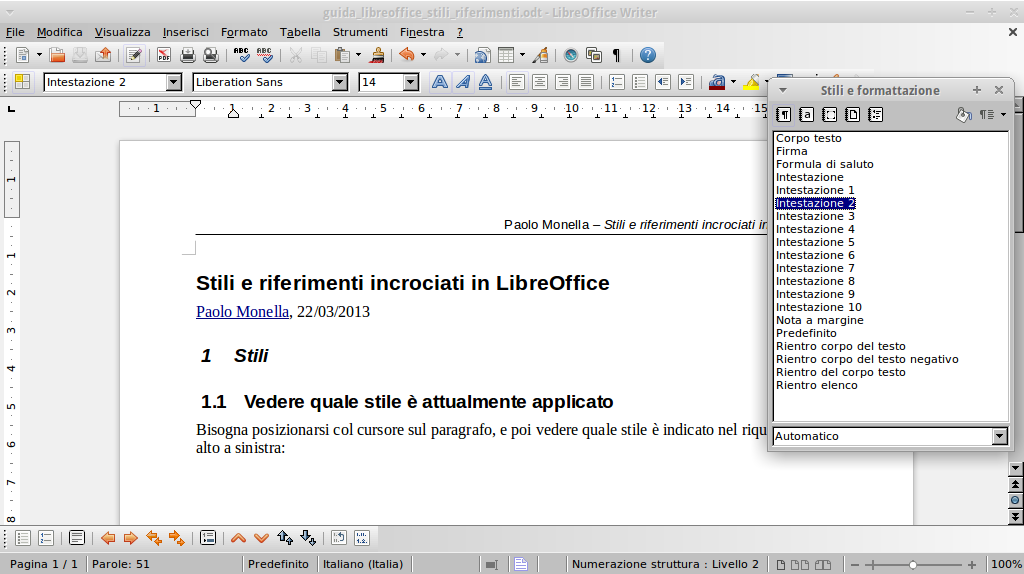Export document directly as PDF
Screen dimensions: 1024x574
[x=164, y=56]
